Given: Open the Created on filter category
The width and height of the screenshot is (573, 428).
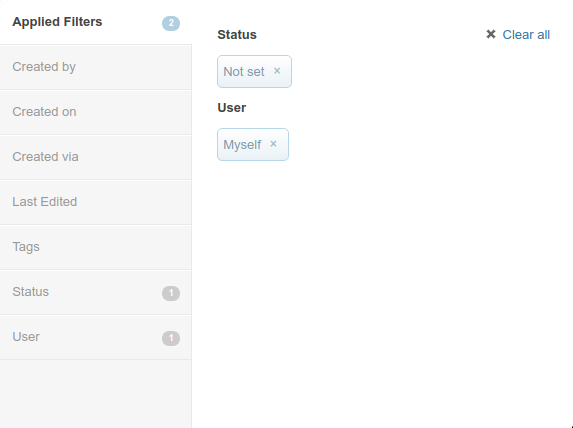Looking at the screenshot, I should [x=96, y=112].
